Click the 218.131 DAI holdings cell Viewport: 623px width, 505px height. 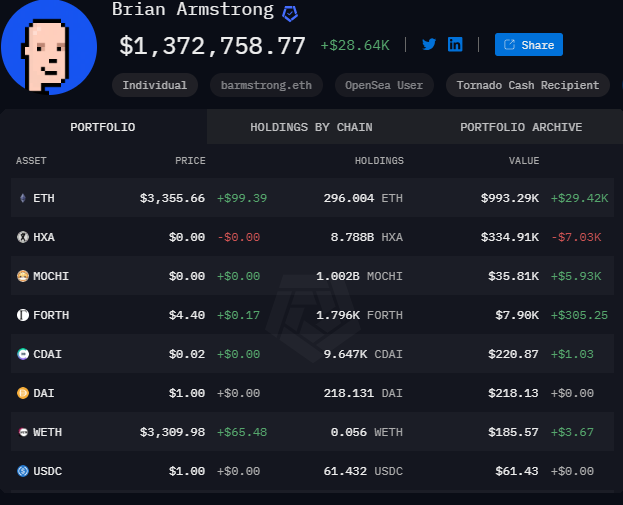click(x=363, y=393)
